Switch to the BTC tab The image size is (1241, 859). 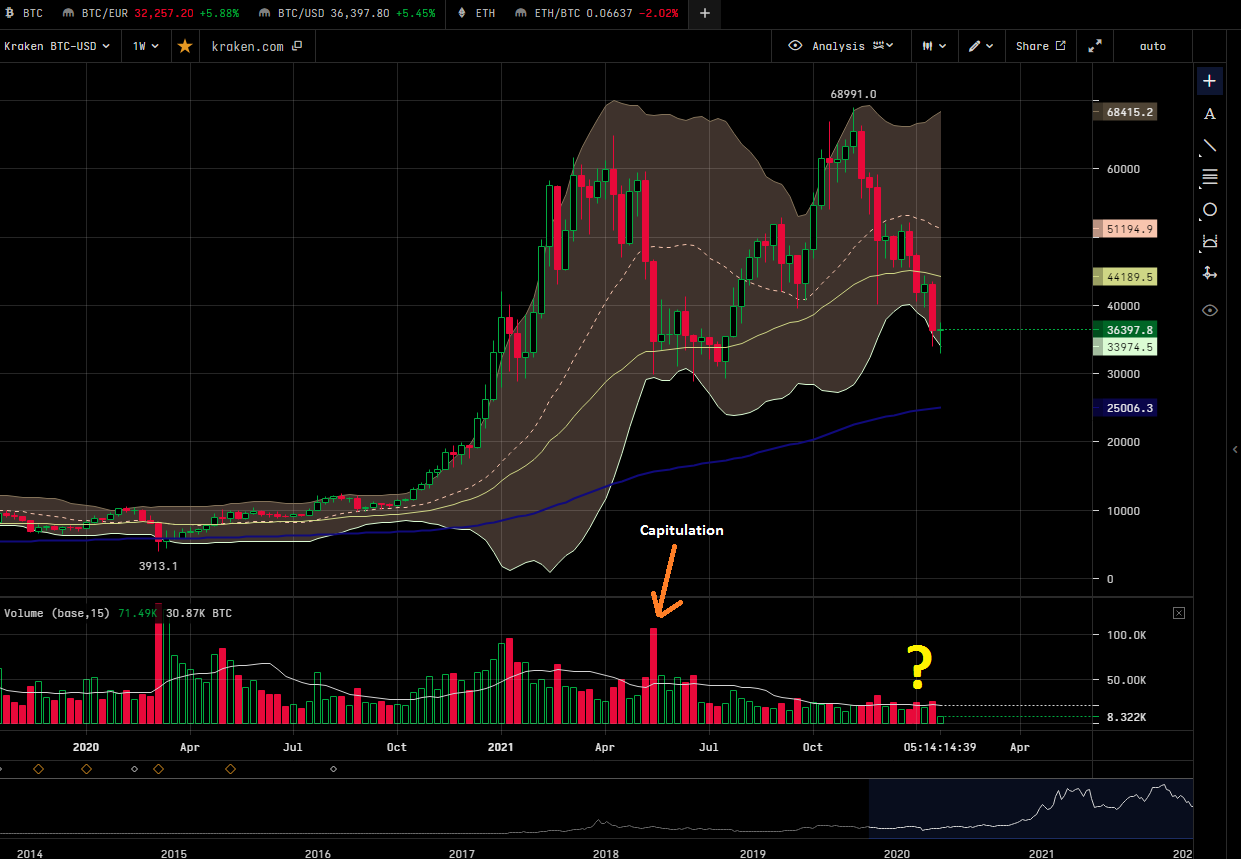24,14
